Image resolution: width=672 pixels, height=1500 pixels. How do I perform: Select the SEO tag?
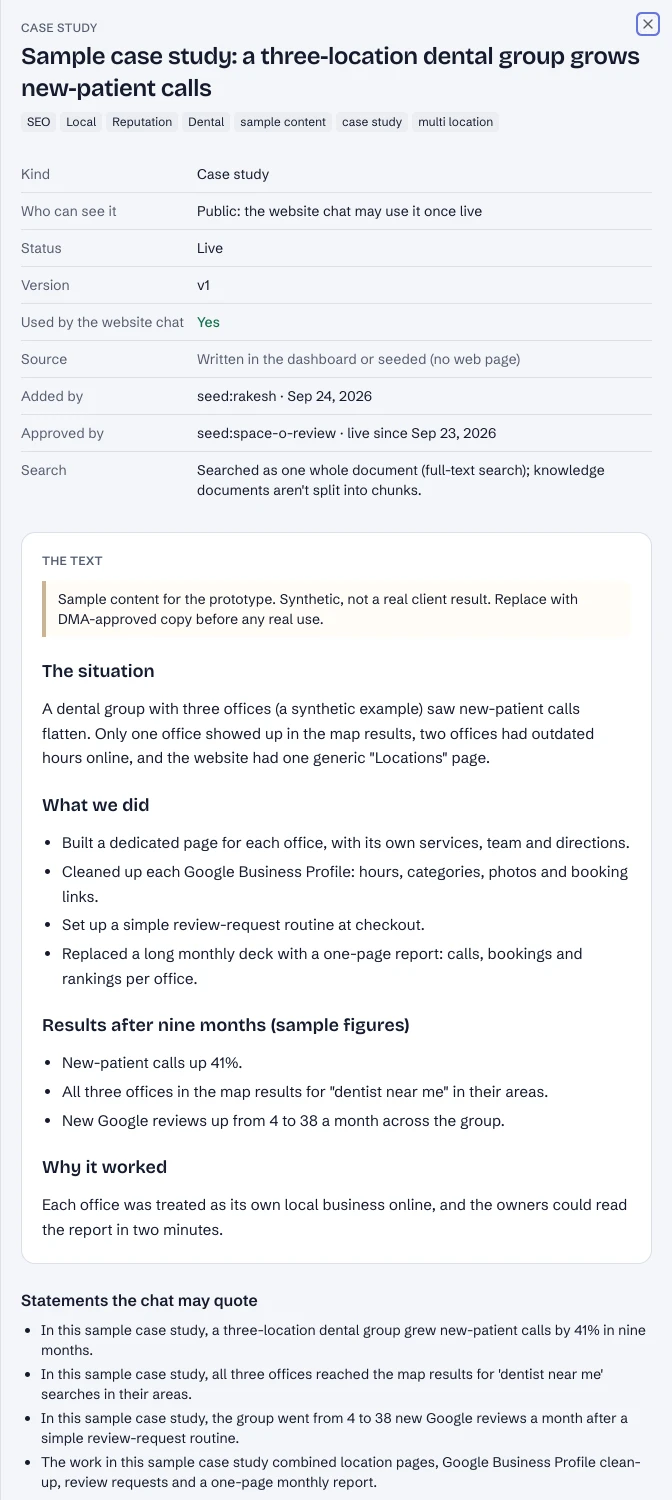click(38, 122)
